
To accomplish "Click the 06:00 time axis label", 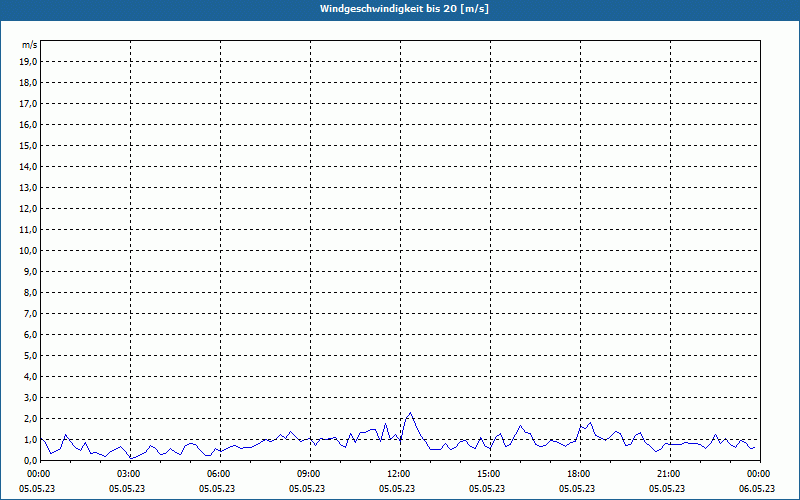I will click(x=220, y=474).
